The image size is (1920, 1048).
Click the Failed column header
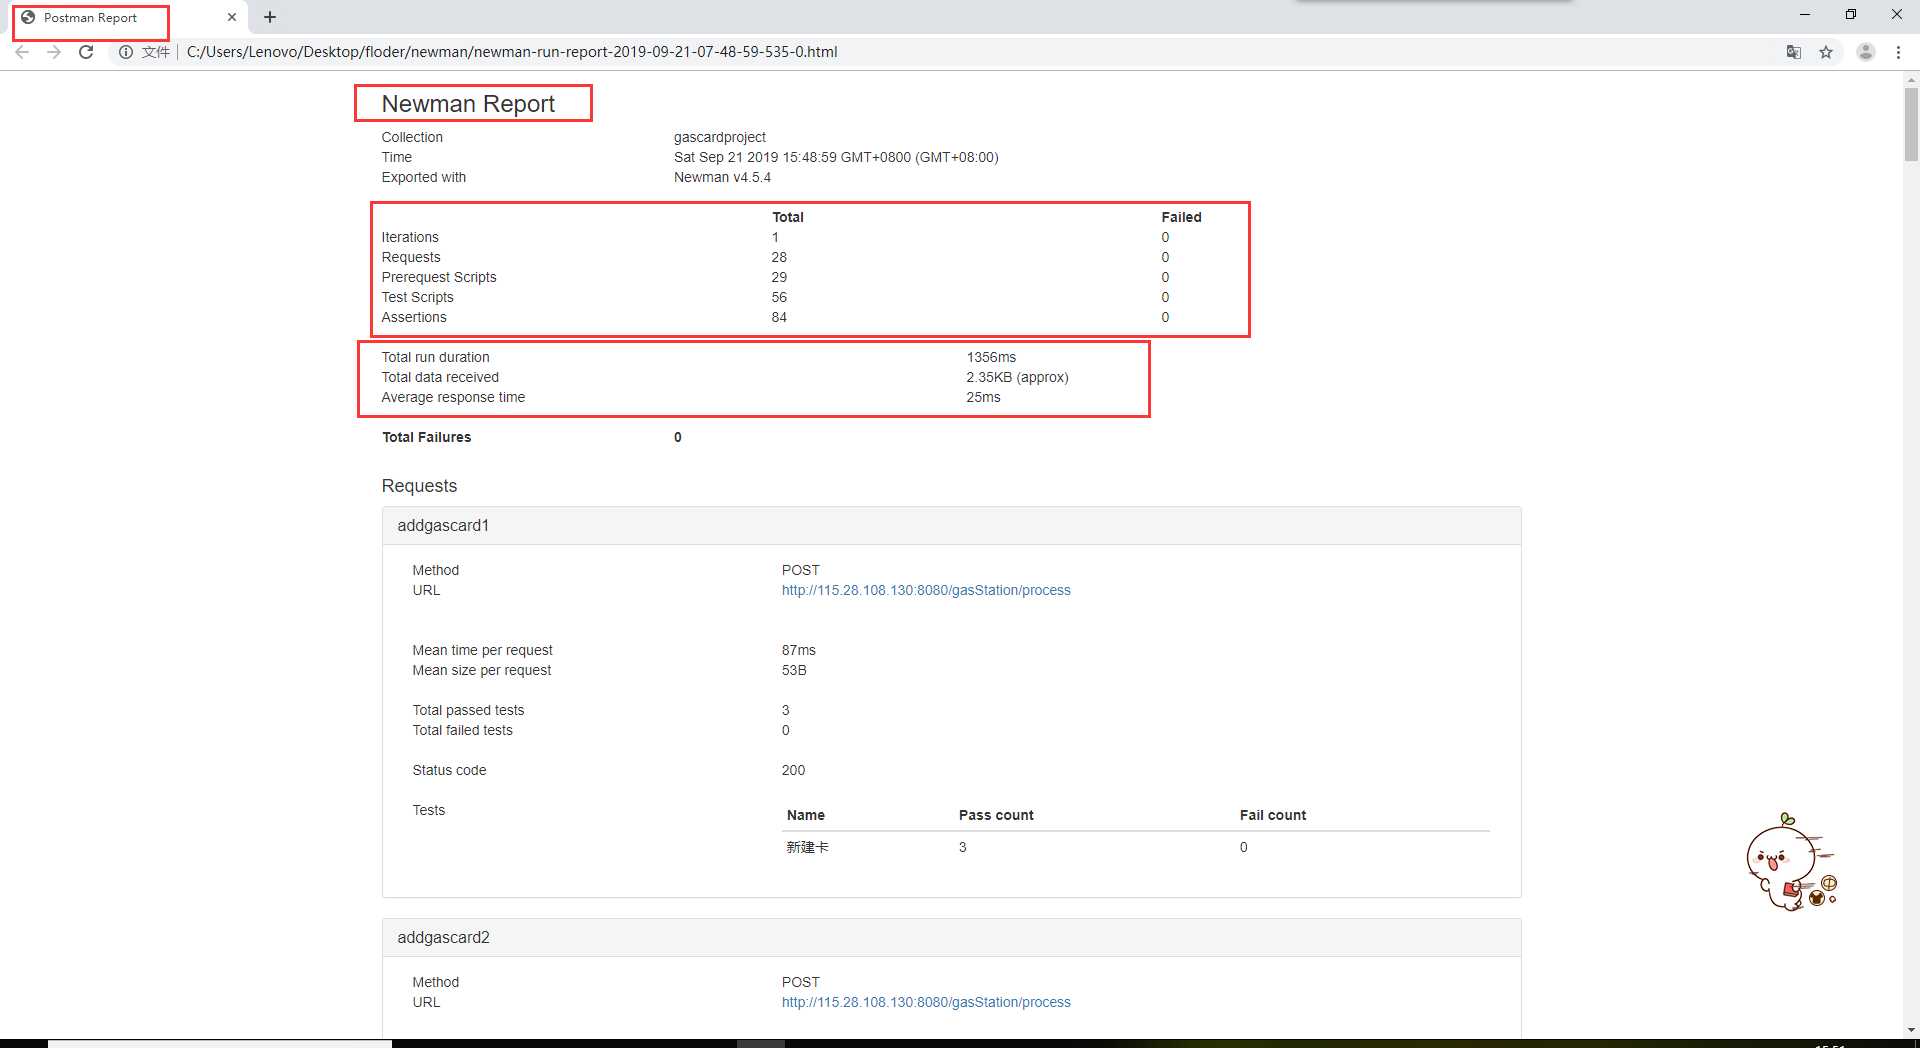pyautogui.click(x=1181, y=217)
